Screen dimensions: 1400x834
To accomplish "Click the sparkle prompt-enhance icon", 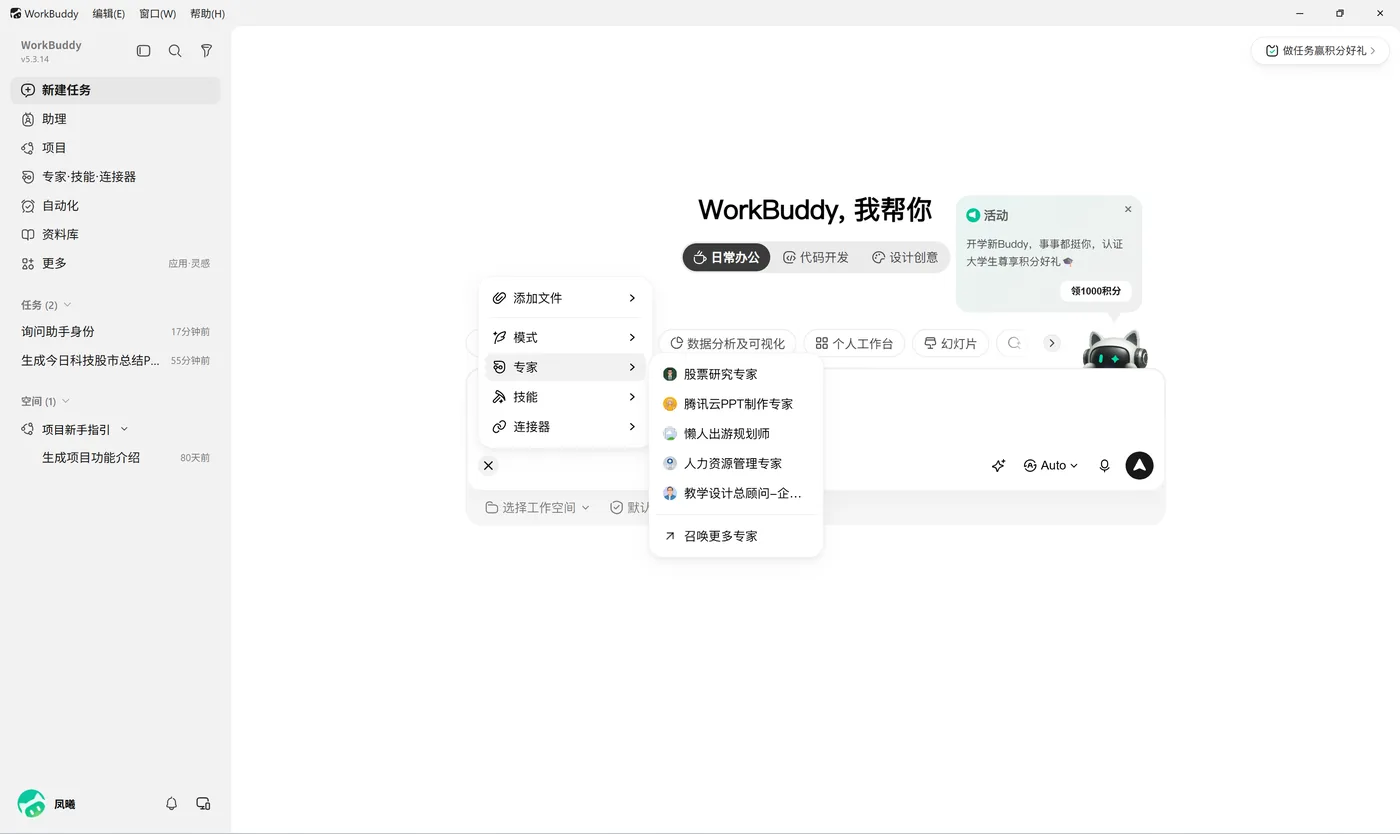I will coord(998,466).
